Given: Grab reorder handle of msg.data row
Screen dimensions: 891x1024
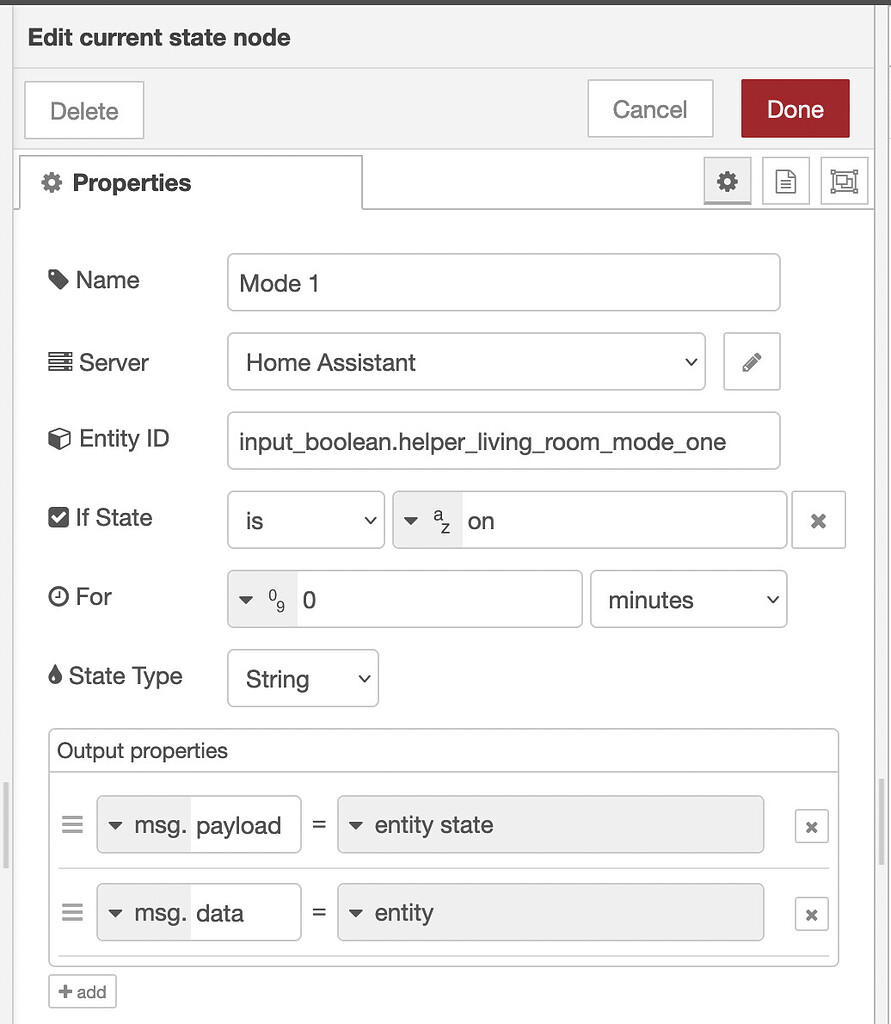Looking at the screenshot, I should tap(72, 912).
